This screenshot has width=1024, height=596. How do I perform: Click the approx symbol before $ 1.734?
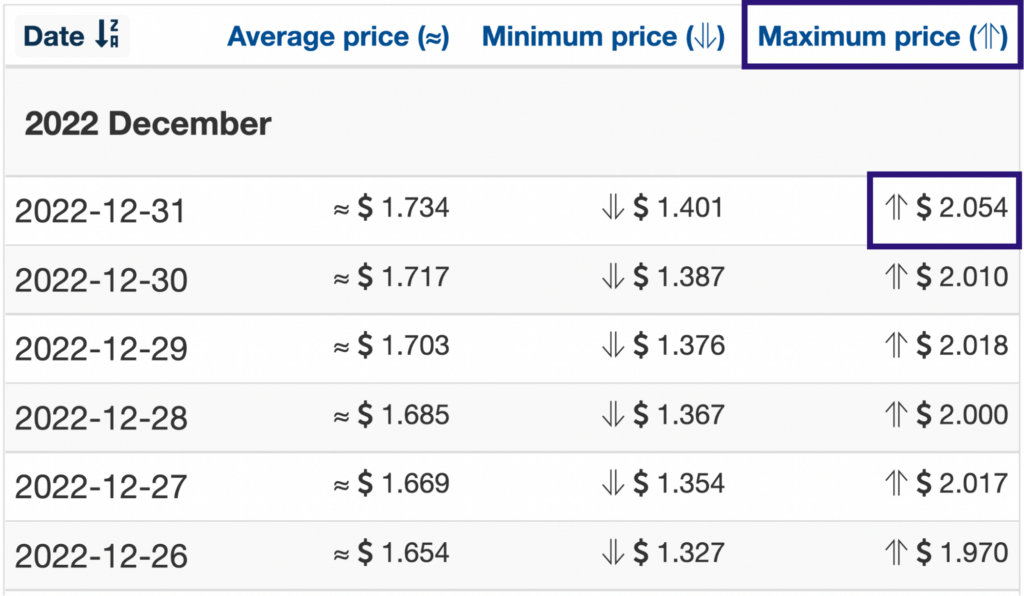(x=341, y=210)
